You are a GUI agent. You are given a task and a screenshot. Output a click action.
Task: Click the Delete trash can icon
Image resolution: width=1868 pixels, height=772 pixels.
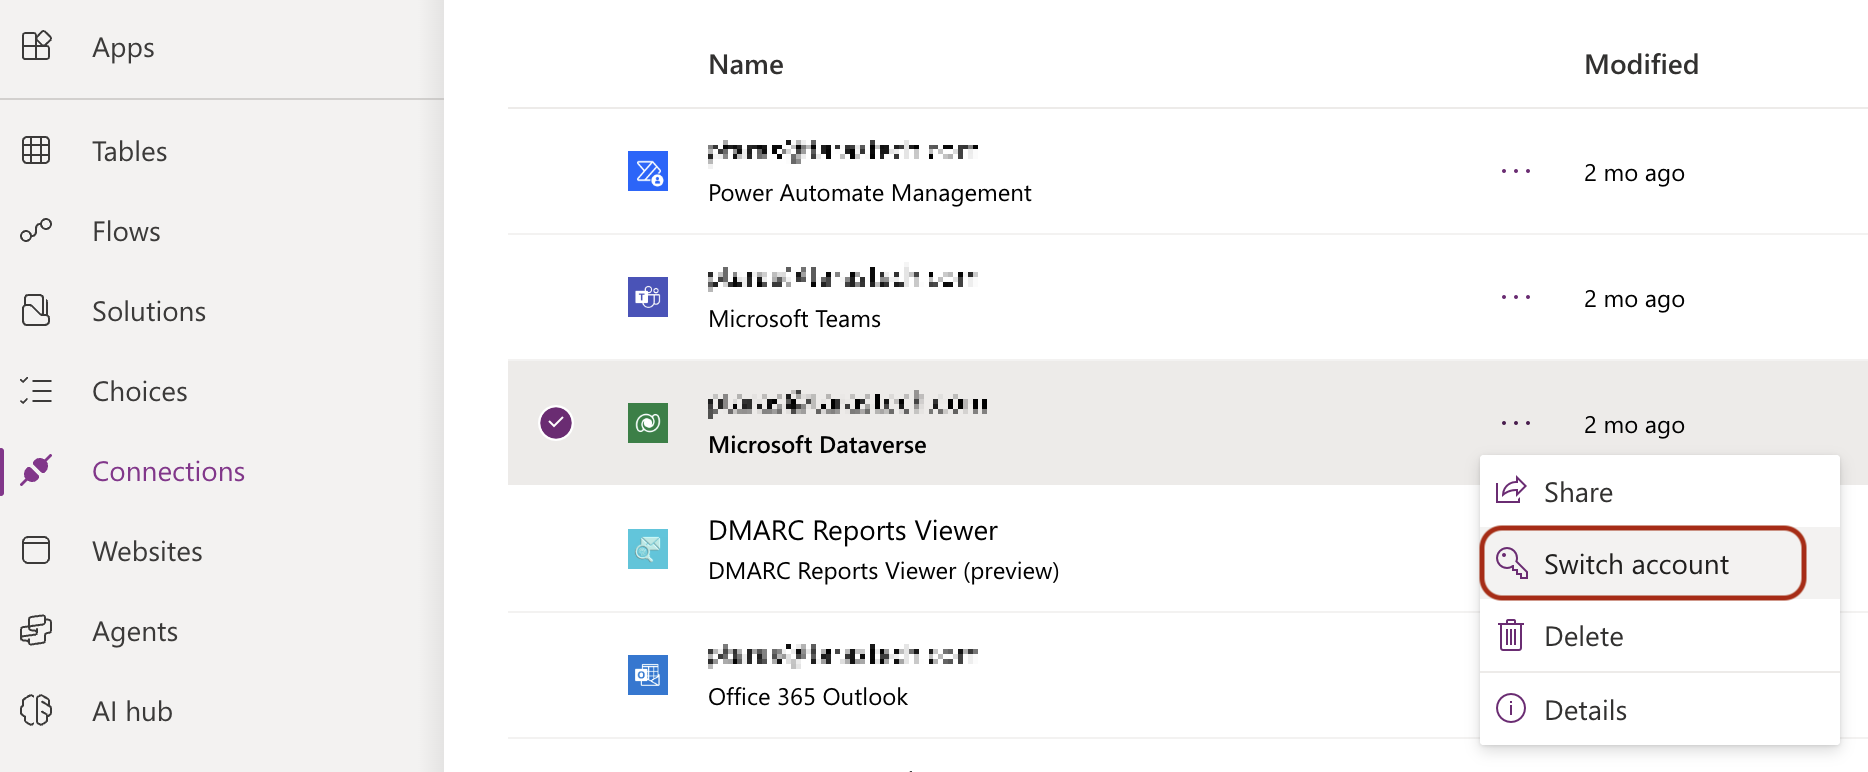click(1511, 635)
